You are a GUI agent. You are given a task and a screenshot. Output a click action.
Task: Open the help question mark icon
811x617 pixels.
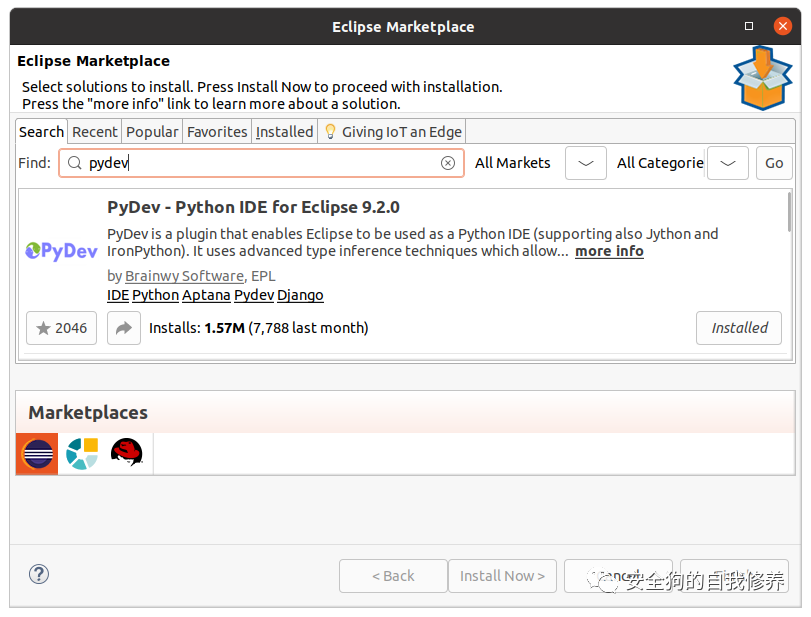pyautogui.click(x=39, y=574)
